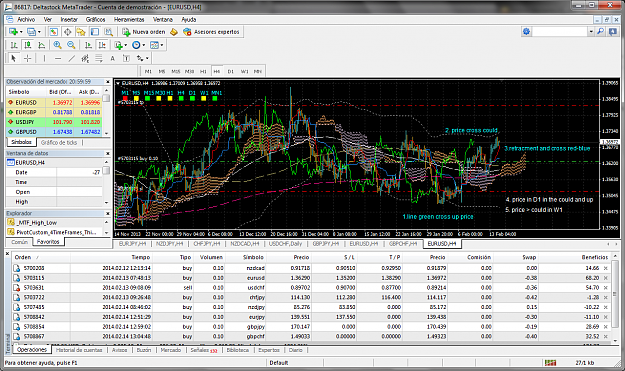
Task: Click the Market Watch scrollbar down arrow
Action: coord(106,134)
